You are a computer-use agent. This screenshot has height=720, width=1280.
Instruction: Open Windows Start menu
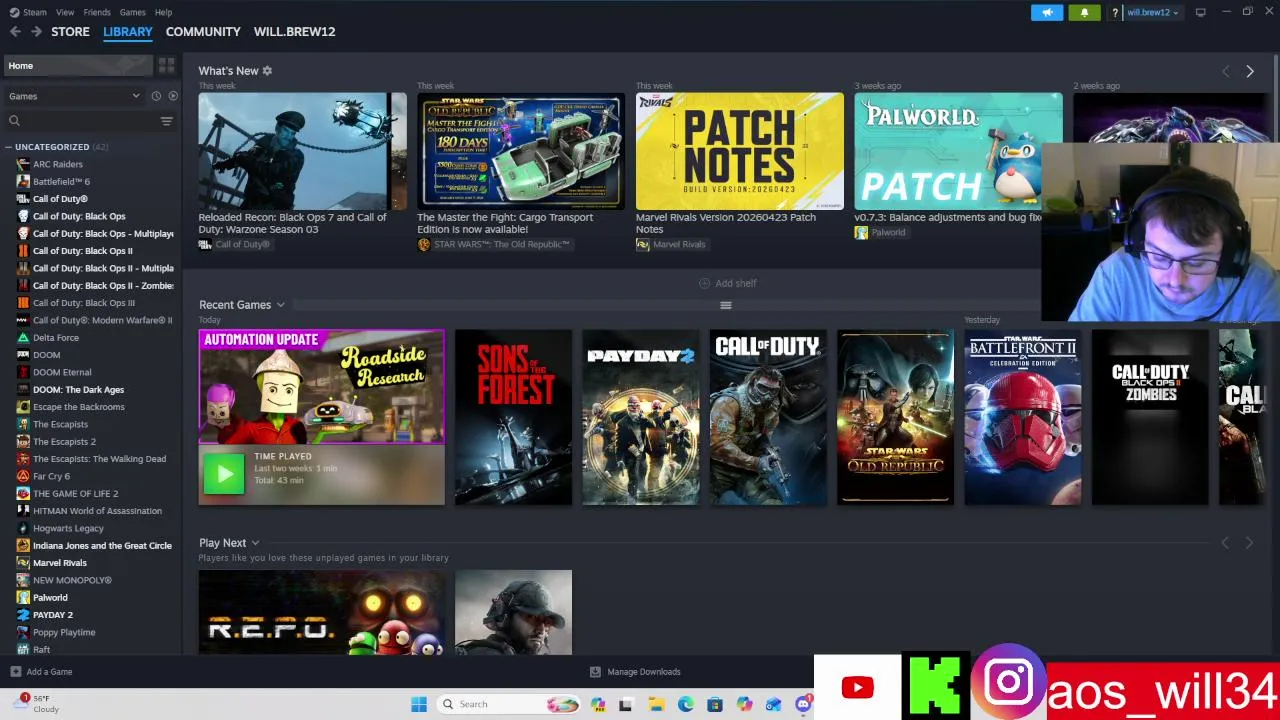pos(419,704)
